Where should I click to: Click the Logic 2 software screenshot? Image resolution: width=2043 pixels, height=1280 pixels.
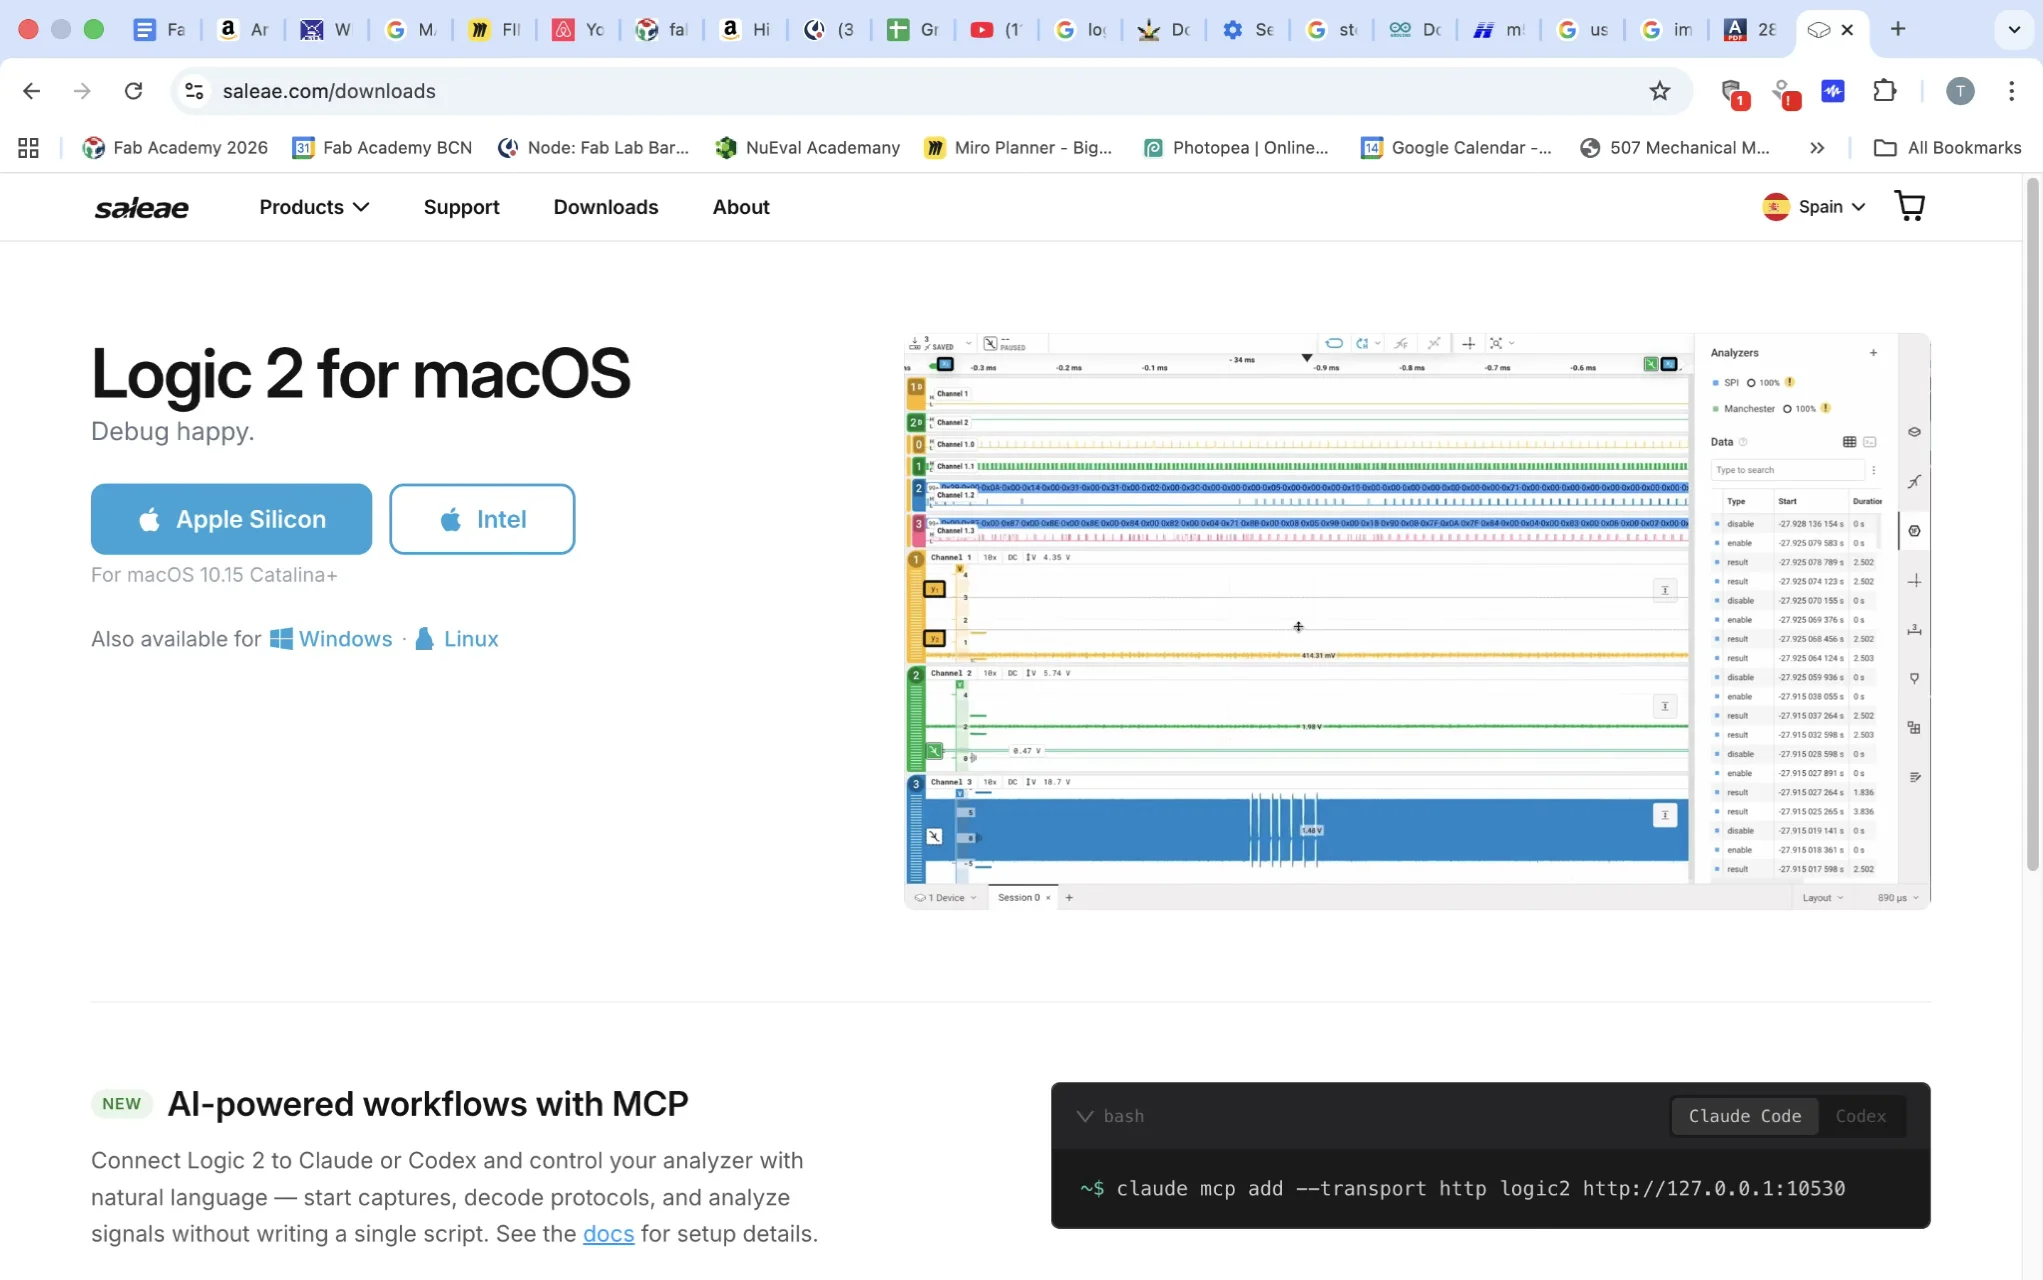click(1416, 620)
